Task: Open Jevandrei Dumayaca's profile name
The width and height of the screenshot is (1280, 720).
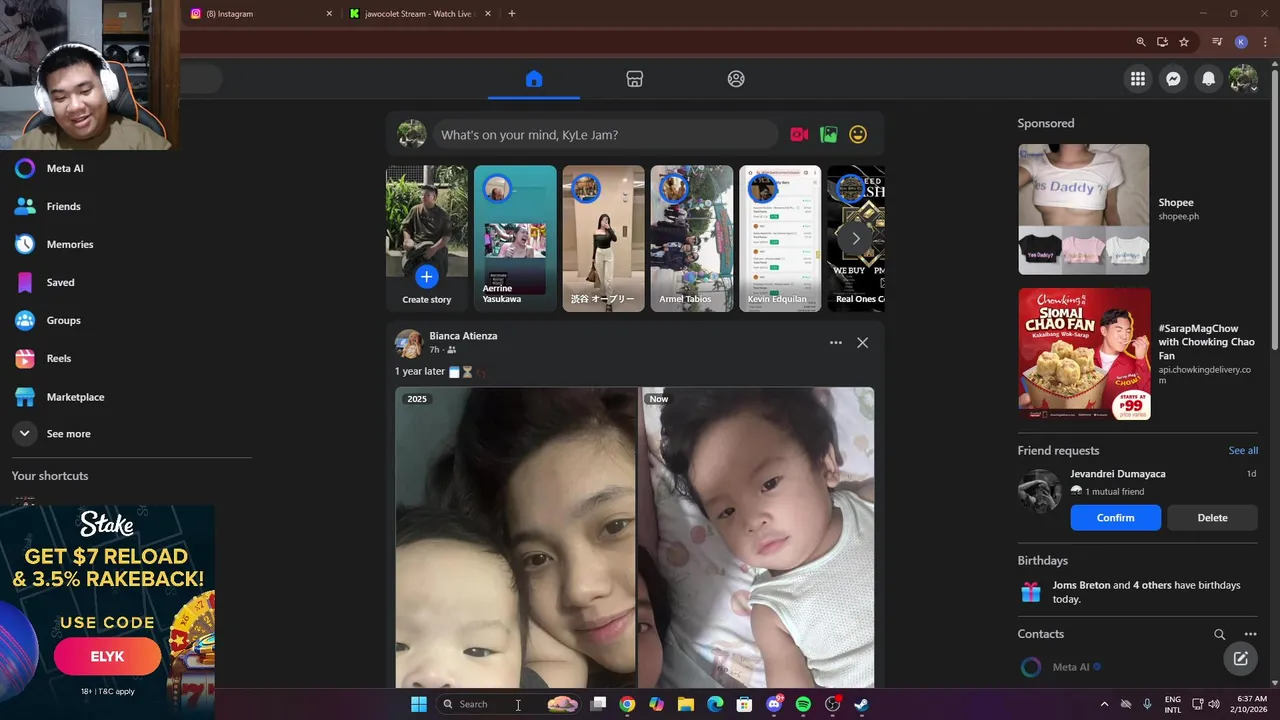Action: click(1117, 474)
